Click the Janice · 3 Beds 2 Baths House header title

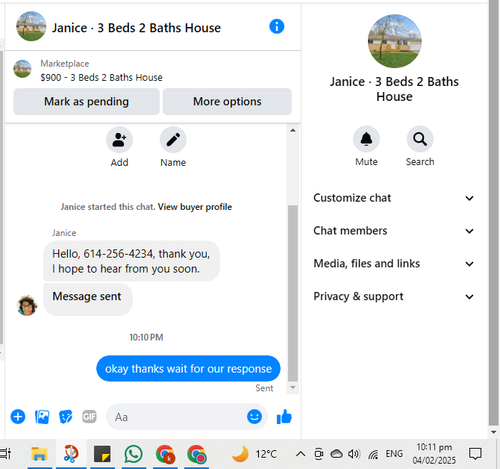pyautogui.click(x=136, y=28)
